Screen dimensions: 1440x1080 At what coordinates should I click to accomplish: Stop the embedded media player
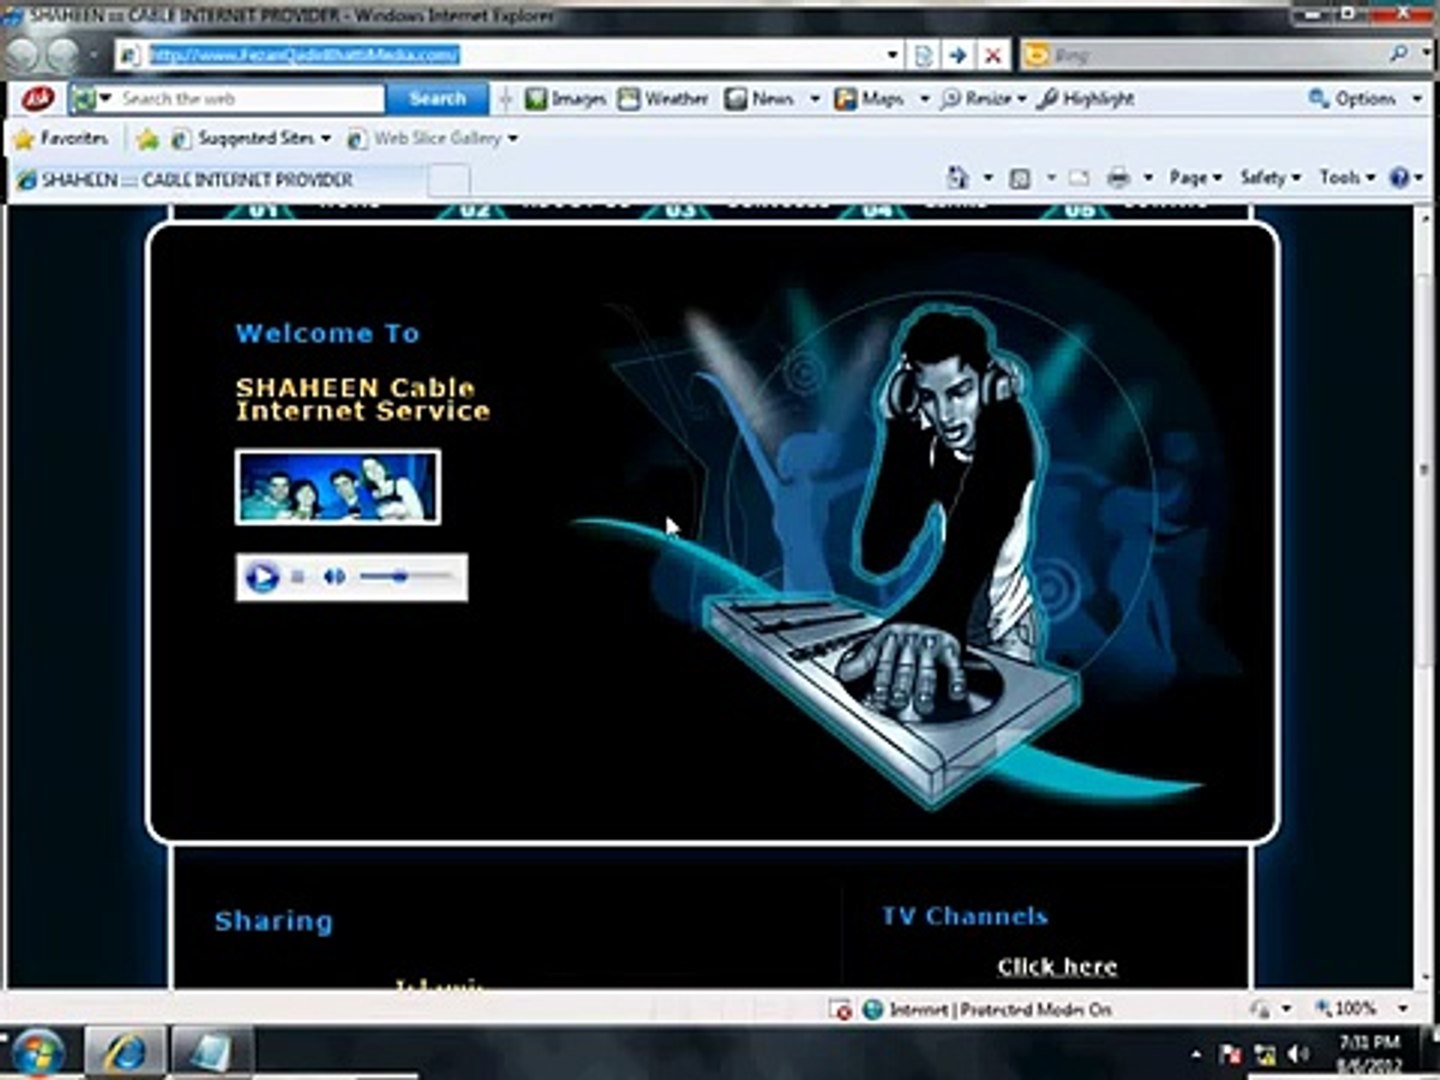point(298,577)
